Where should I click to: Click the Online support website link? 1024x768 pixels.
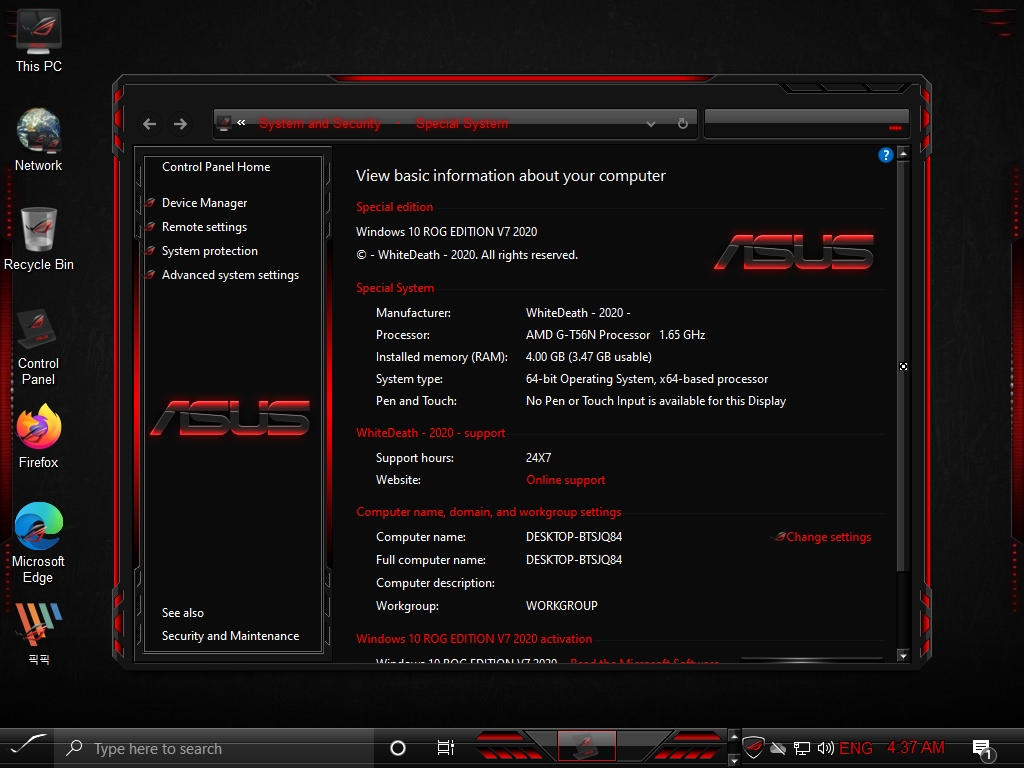pyautogui.click(x=566, y=480)
